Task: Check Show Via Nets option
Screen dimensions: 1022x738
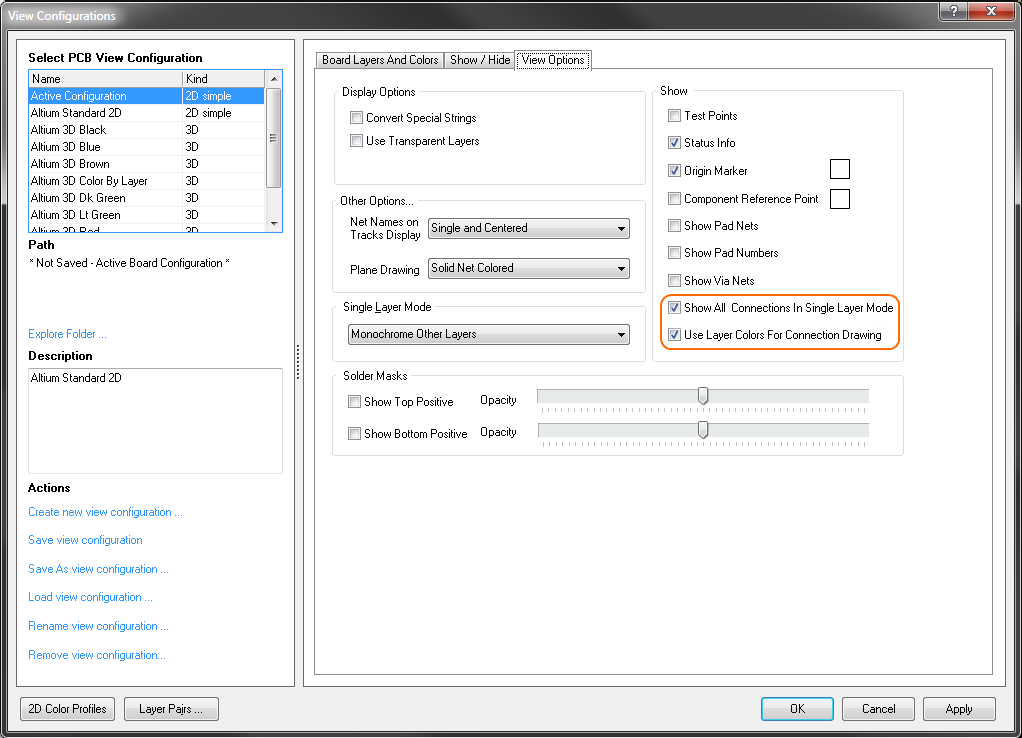Action: pyautogui.click(x=675, y=281)
